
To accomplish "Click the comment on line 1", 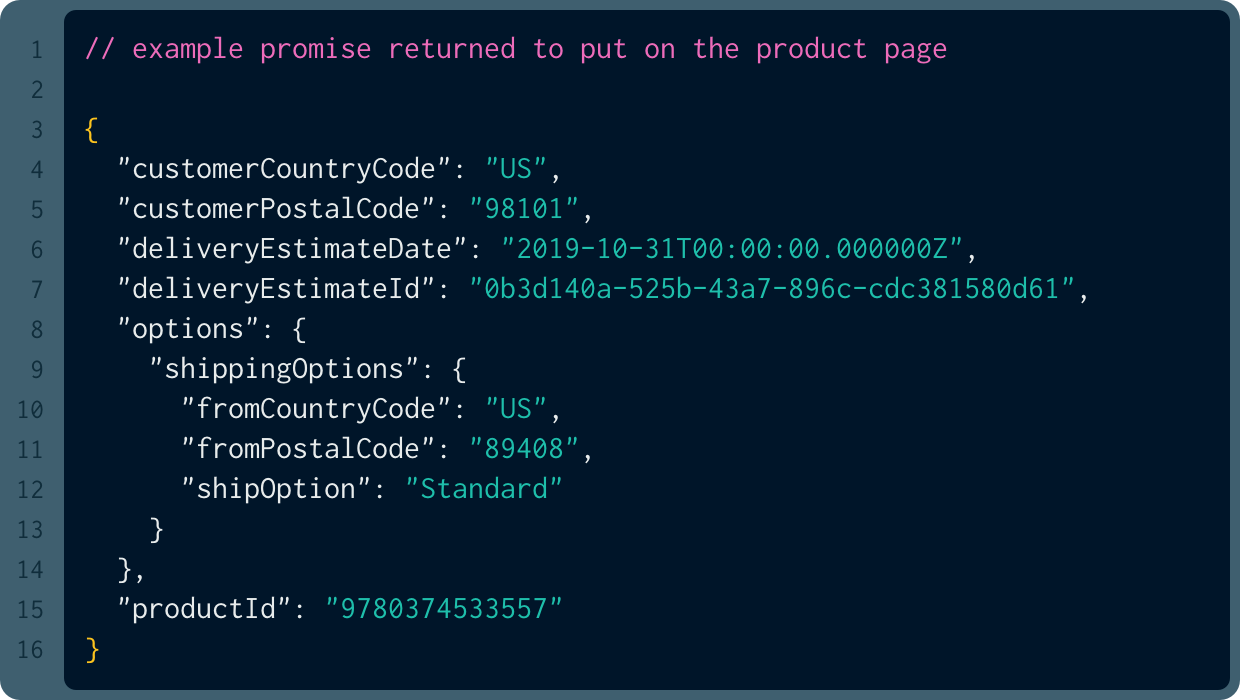I will click(516, 49).
